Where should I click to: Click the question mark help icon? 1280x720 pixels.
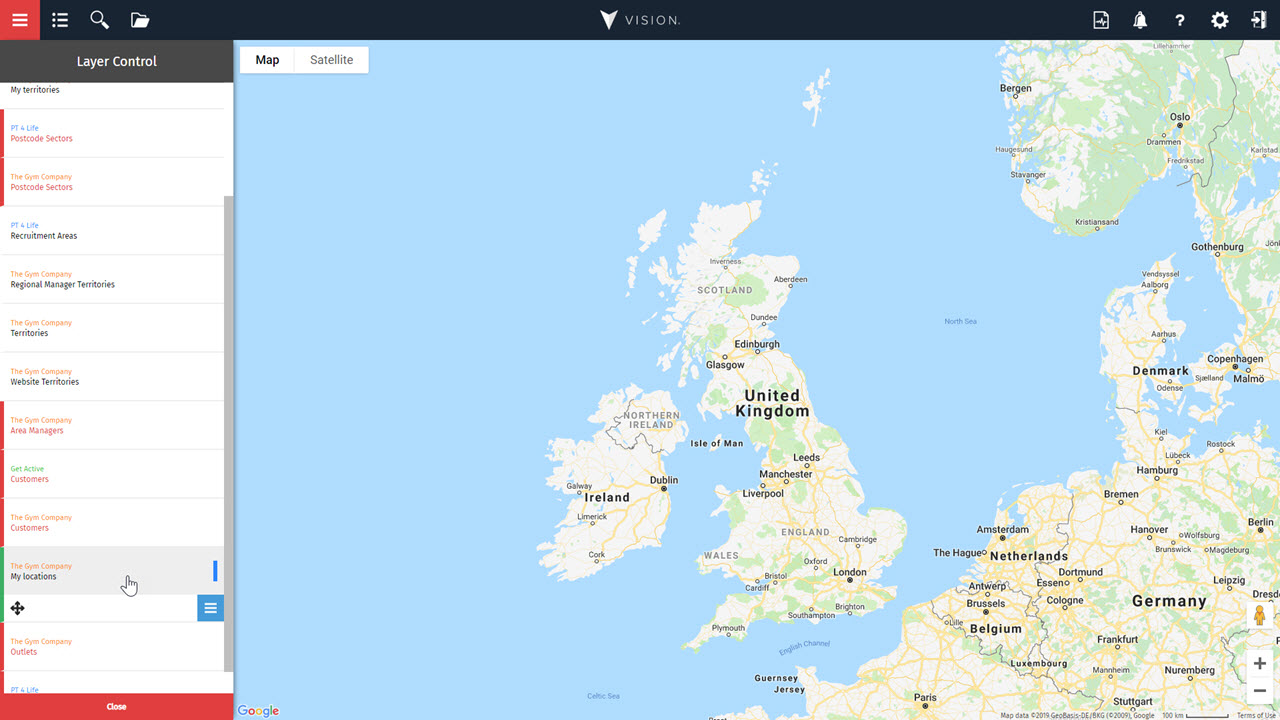[1180, 20]
